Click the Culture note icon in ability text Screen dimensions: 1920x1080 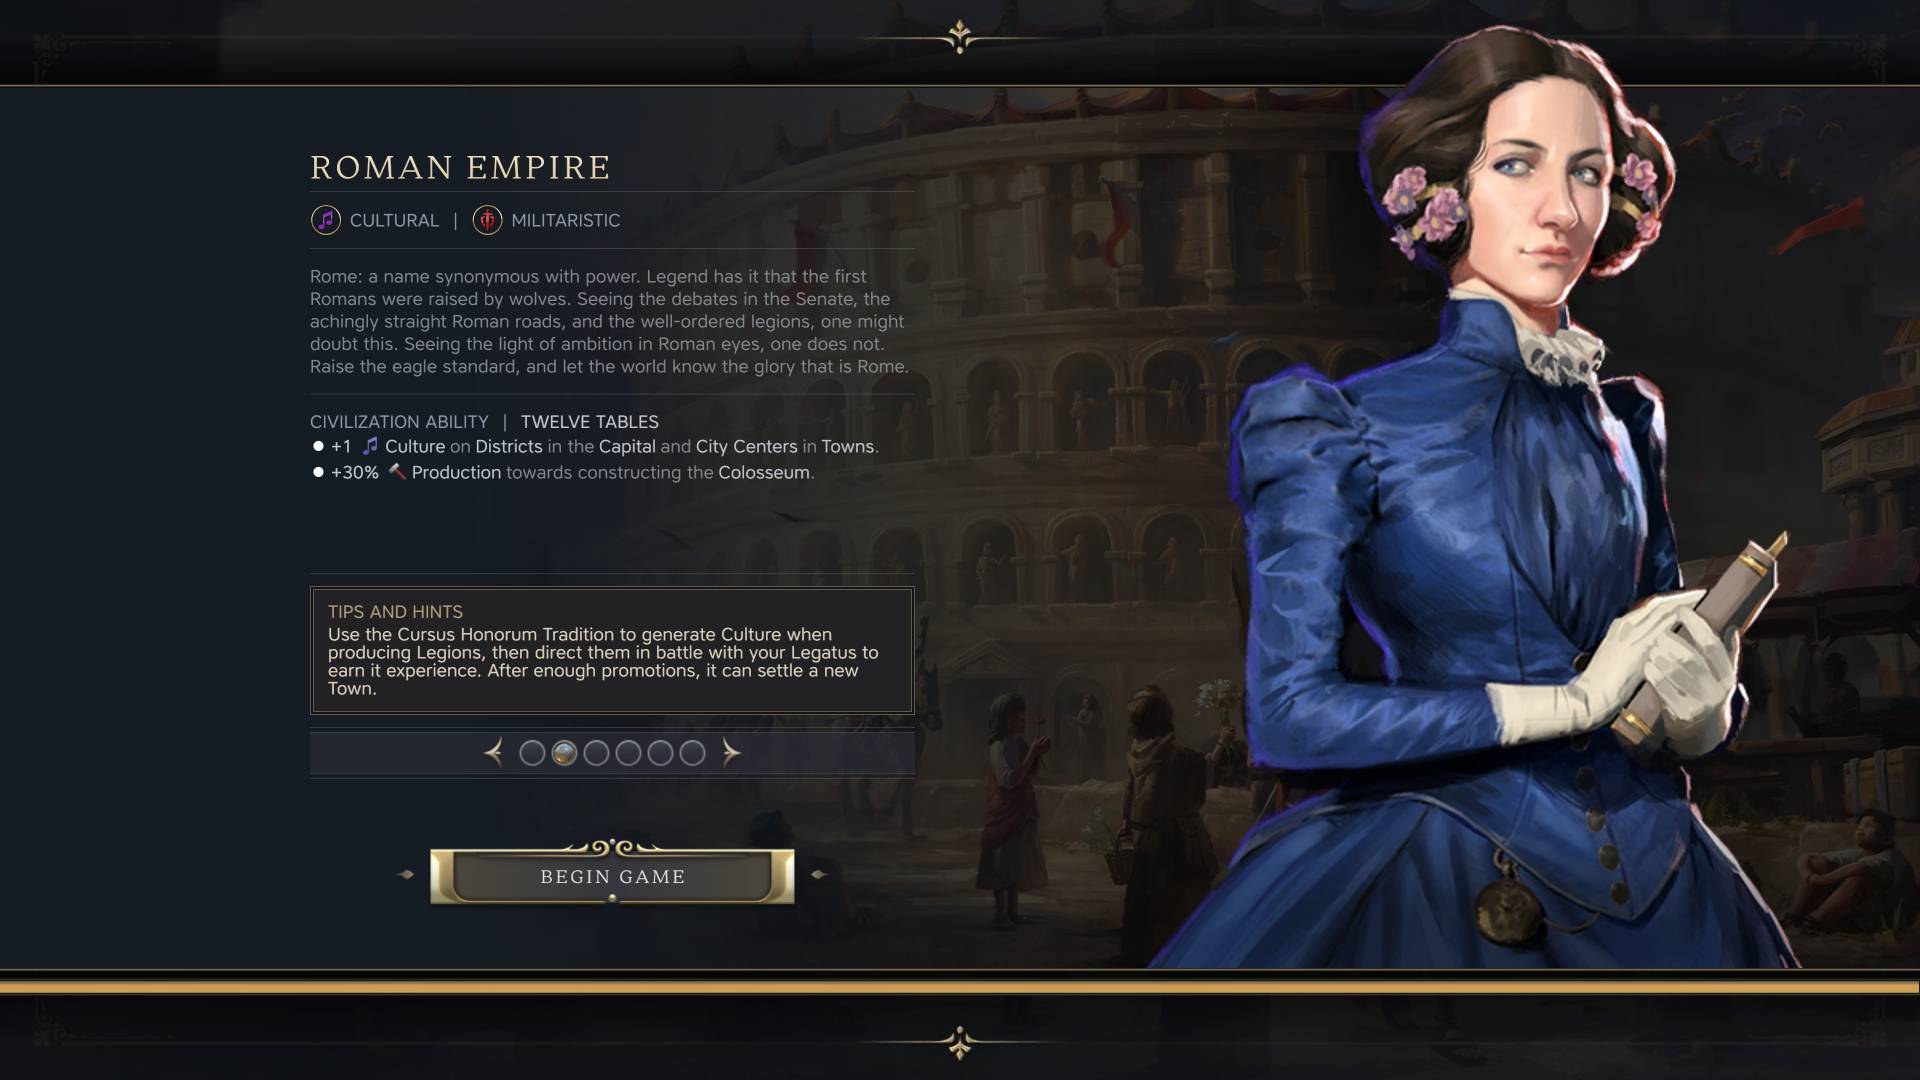coord(370,446)
